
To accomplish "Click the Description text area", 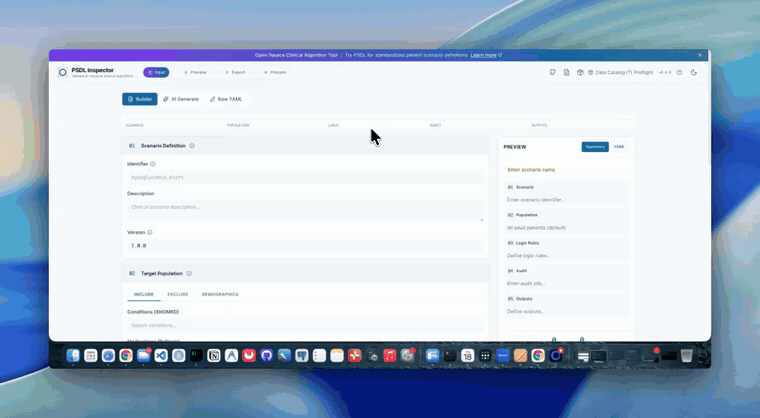I will 305,210.
